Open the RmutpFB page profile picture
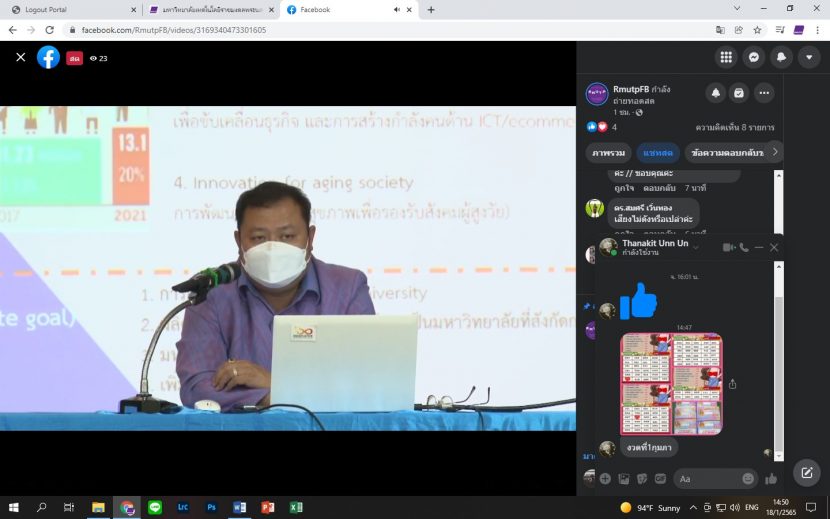This screenshot has height=519, width=830. (597, 94)
